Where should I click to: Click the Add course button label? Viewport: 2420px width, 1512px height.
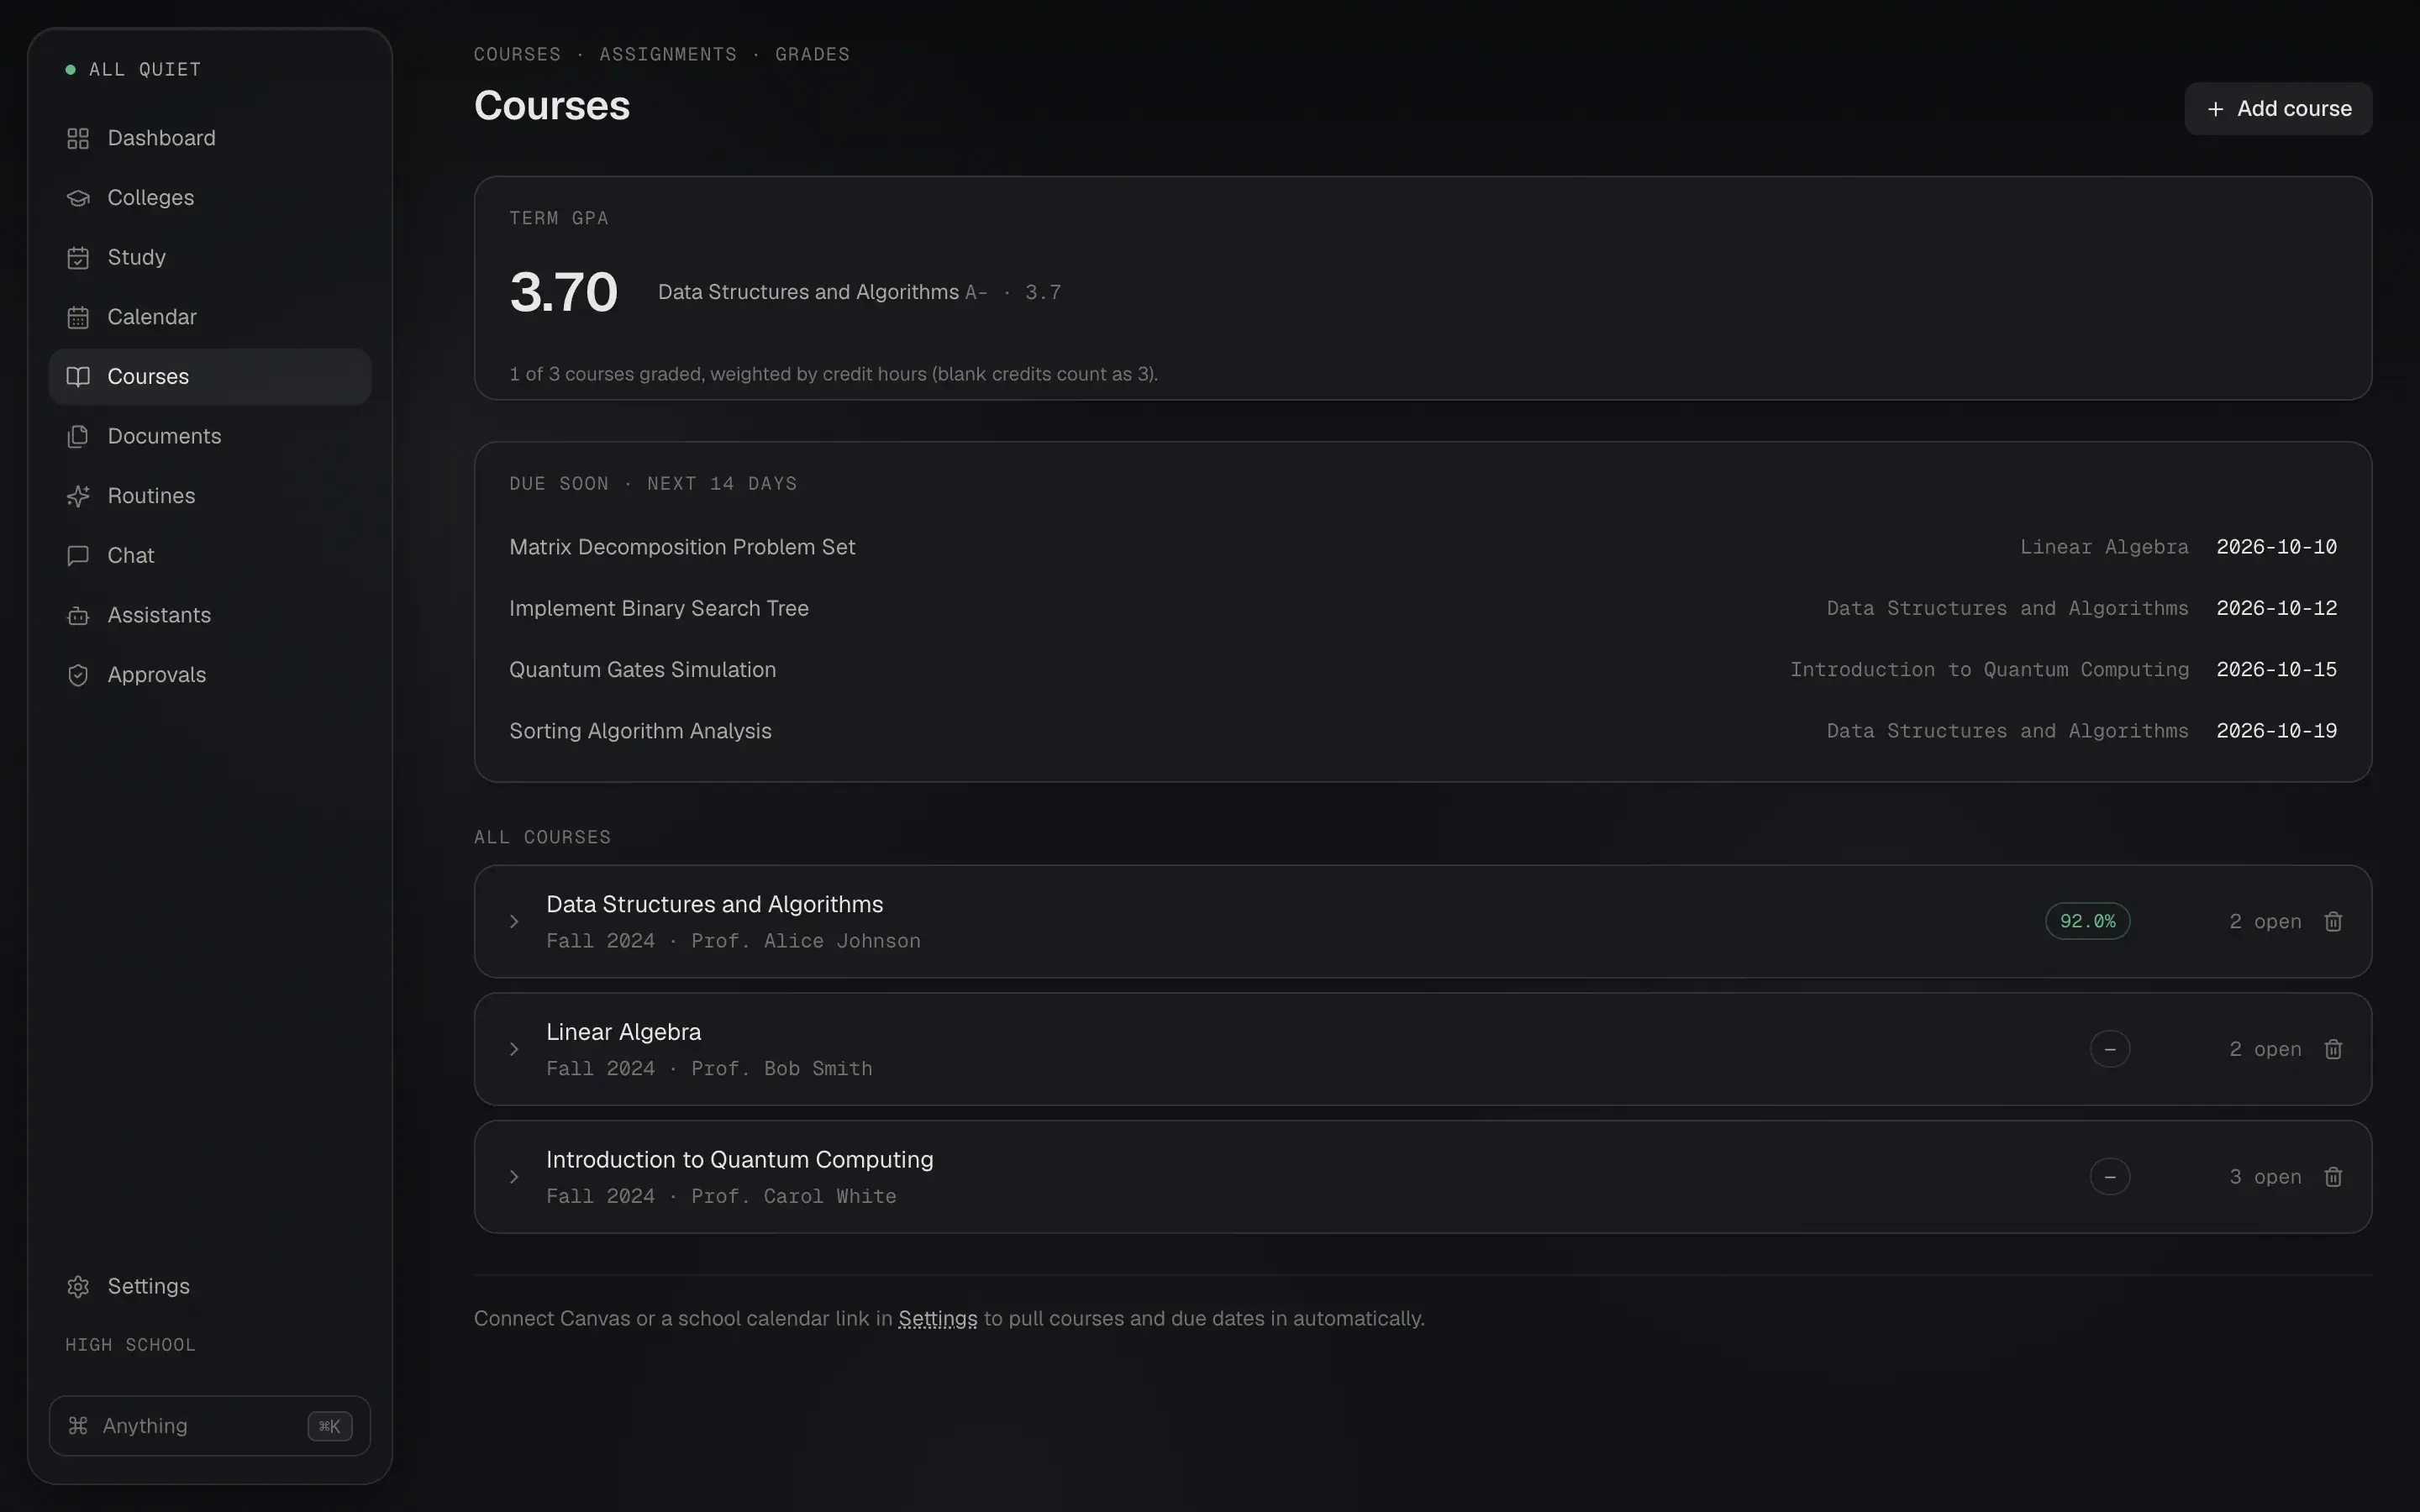point(2294,109)
